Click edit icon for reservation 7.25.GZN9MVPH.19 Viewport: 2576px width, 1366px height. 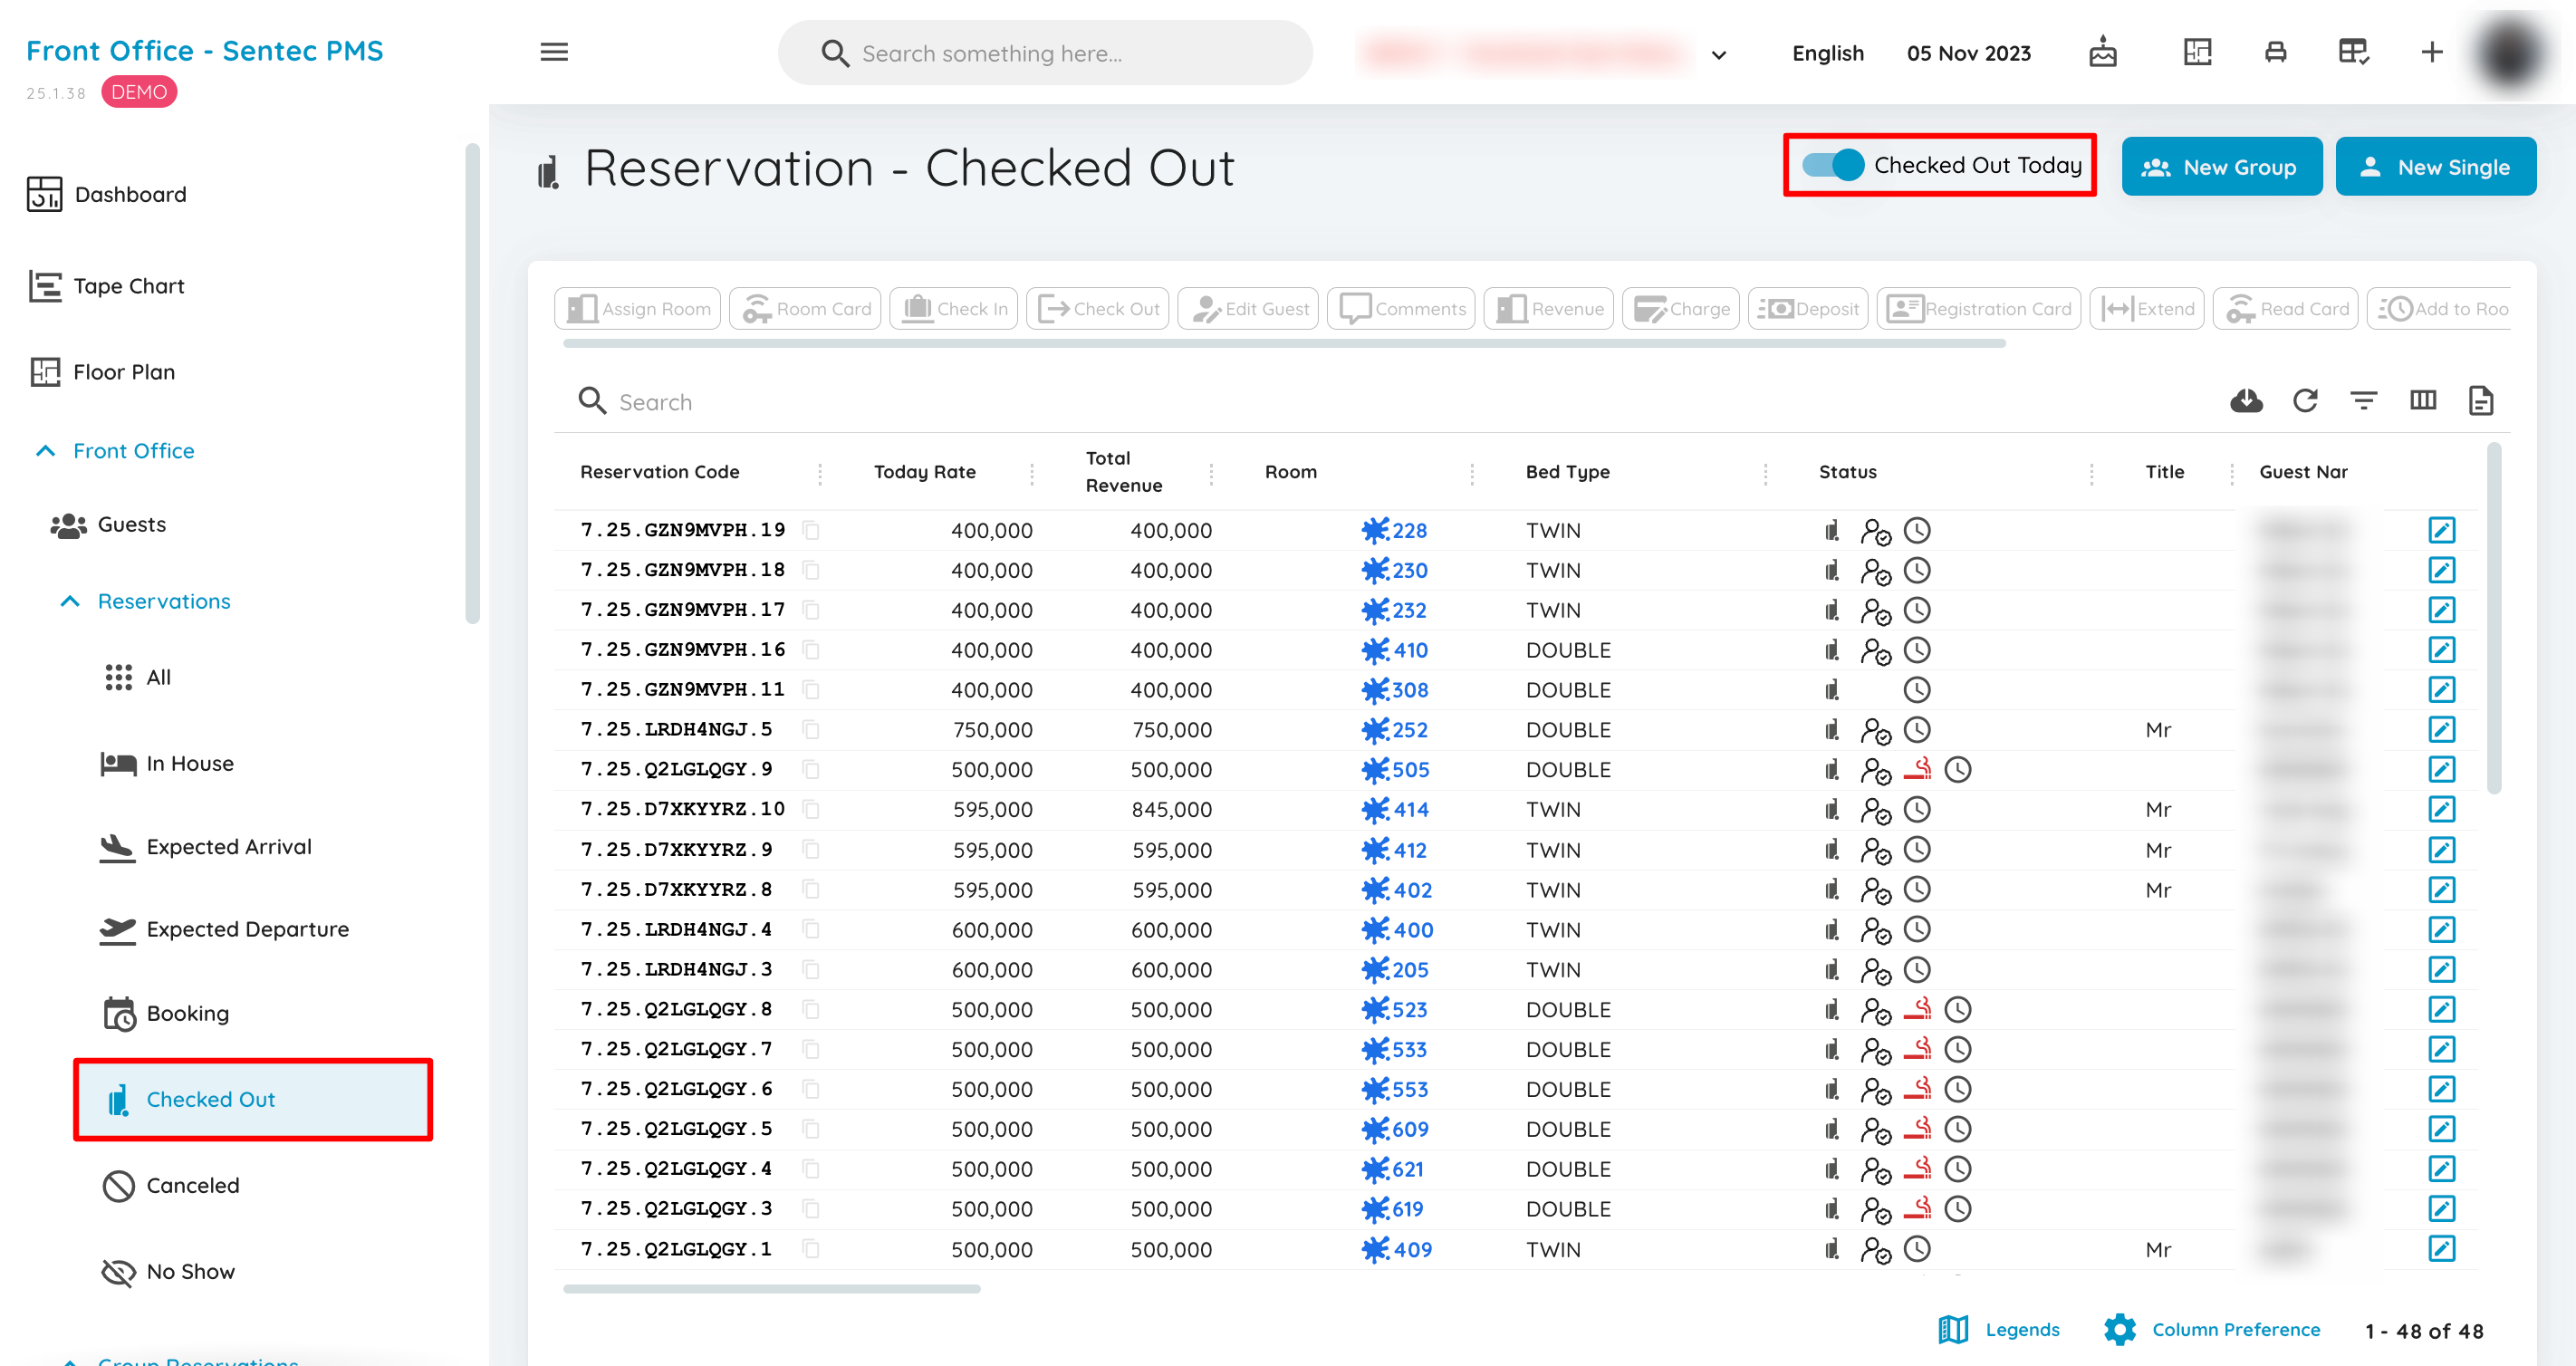click(x=2442, y=530)
